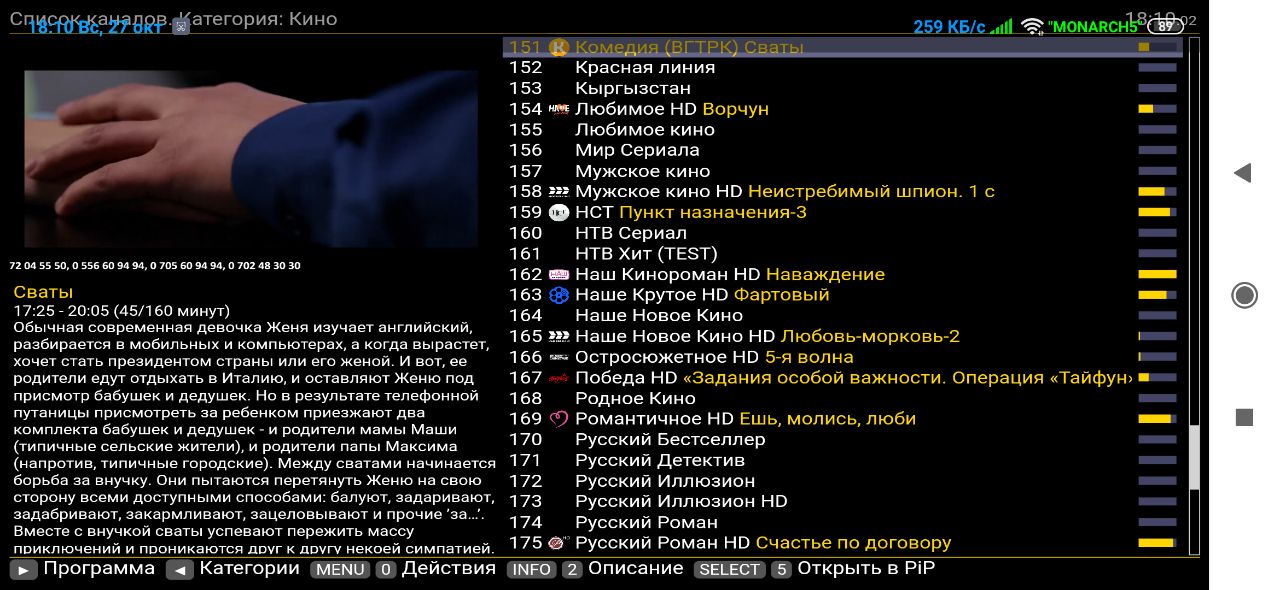Screen dimensions: 1280x590
Task: Click the Русский Роман HD logo icon
Action: click(559, 543)
